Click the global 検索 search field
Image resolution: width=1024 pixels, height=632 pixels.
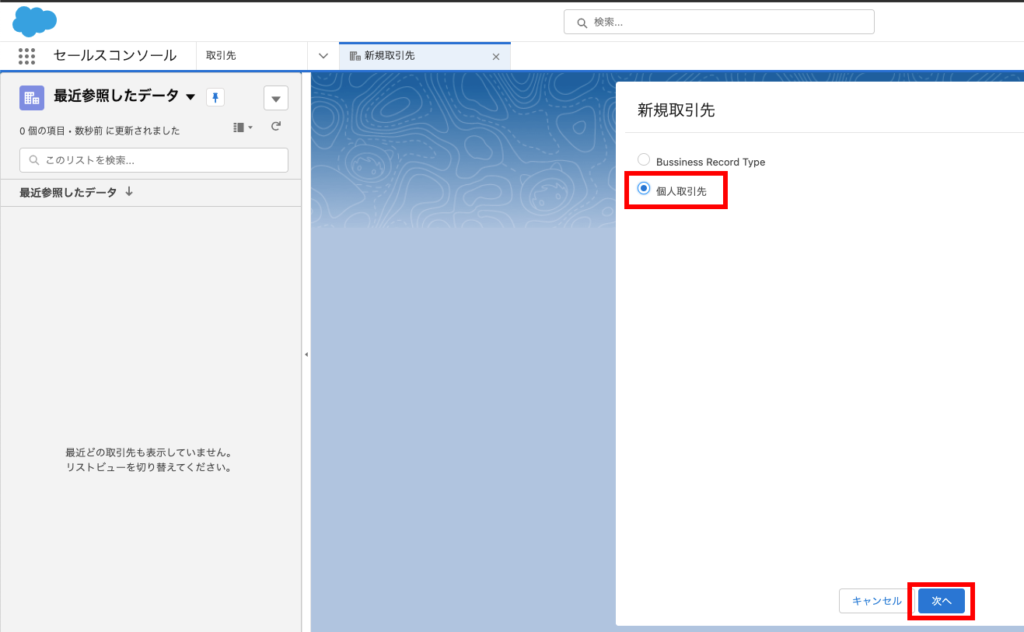[720, 22]
